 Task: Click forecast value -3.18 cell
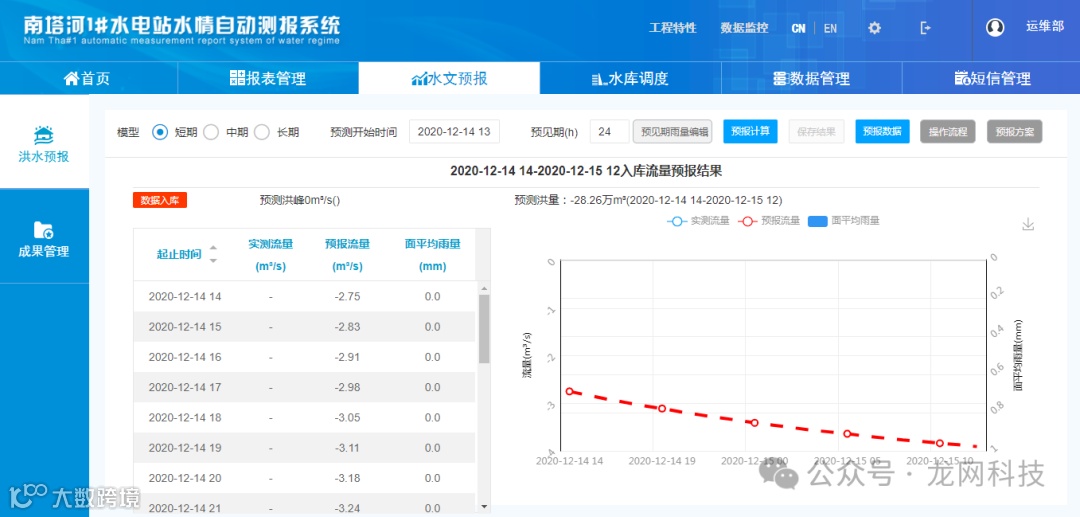point(347,478)
